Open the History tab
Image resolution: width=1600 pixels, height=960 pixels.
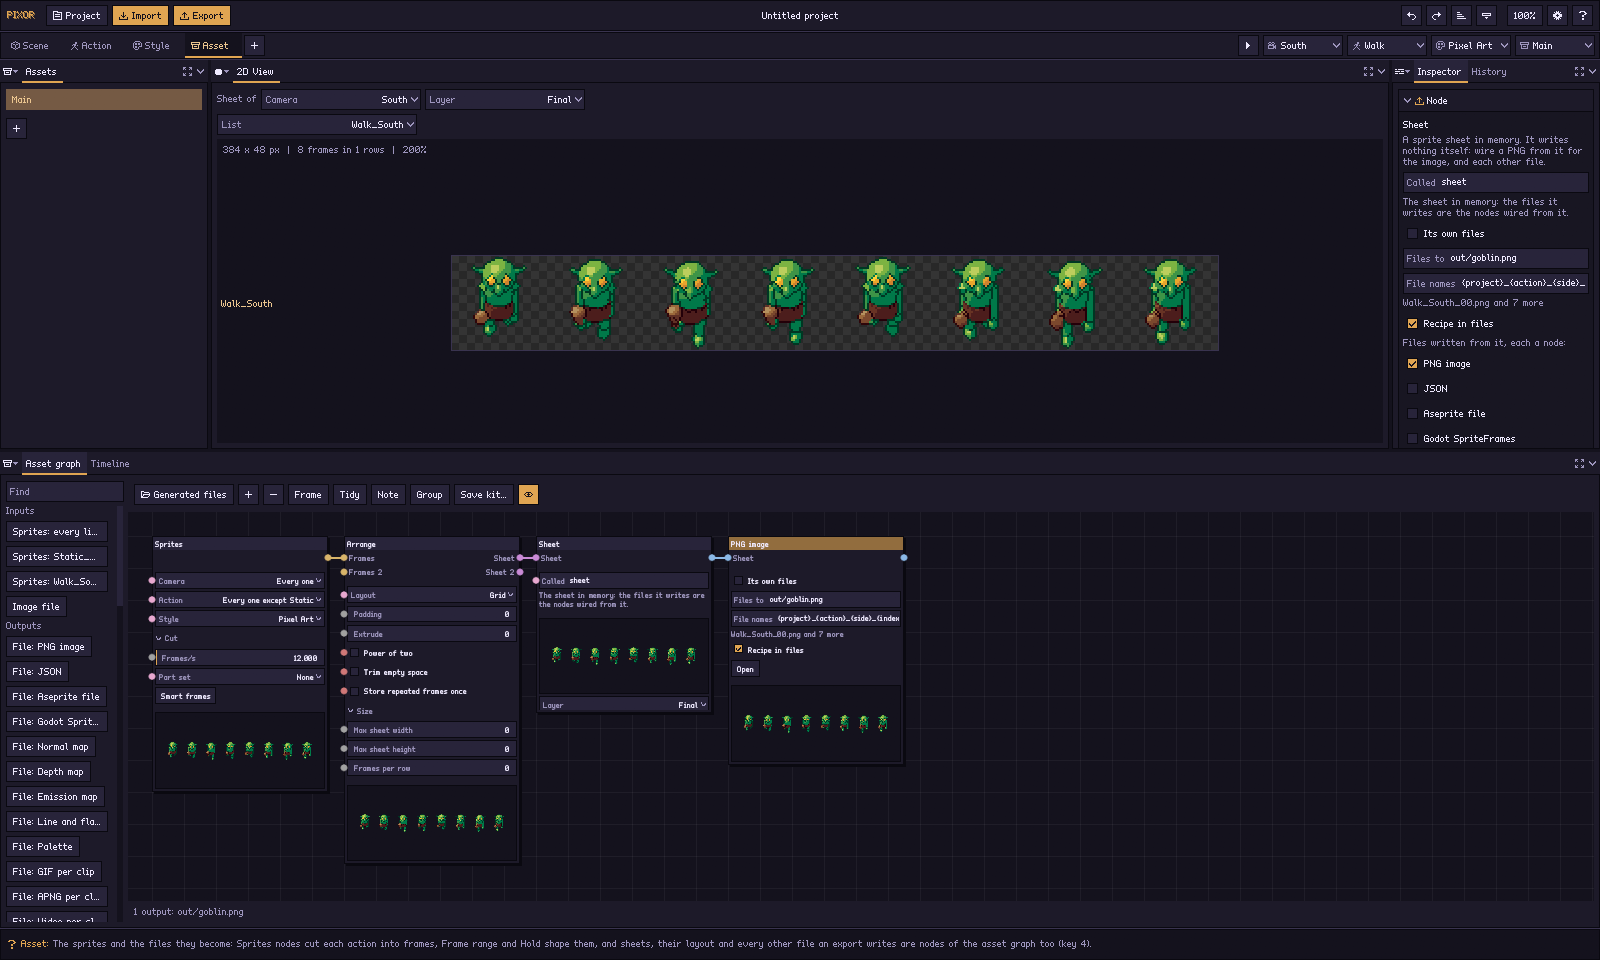(1488, 72)
